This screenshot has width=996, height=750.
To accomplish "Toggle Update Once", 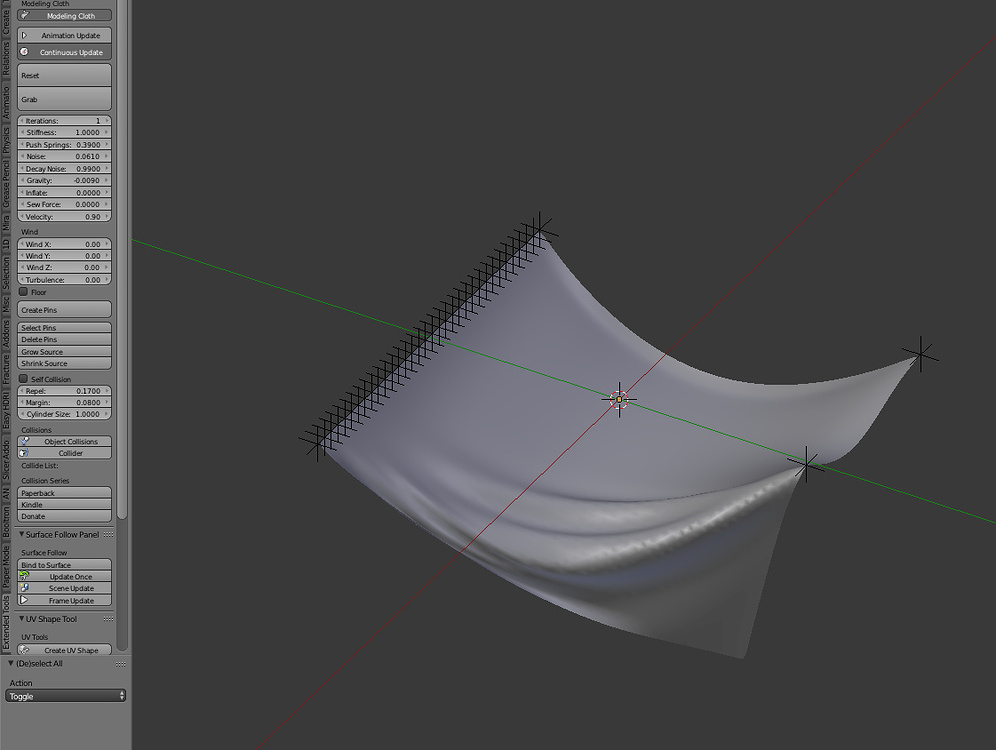I will (x=64, y=577).
